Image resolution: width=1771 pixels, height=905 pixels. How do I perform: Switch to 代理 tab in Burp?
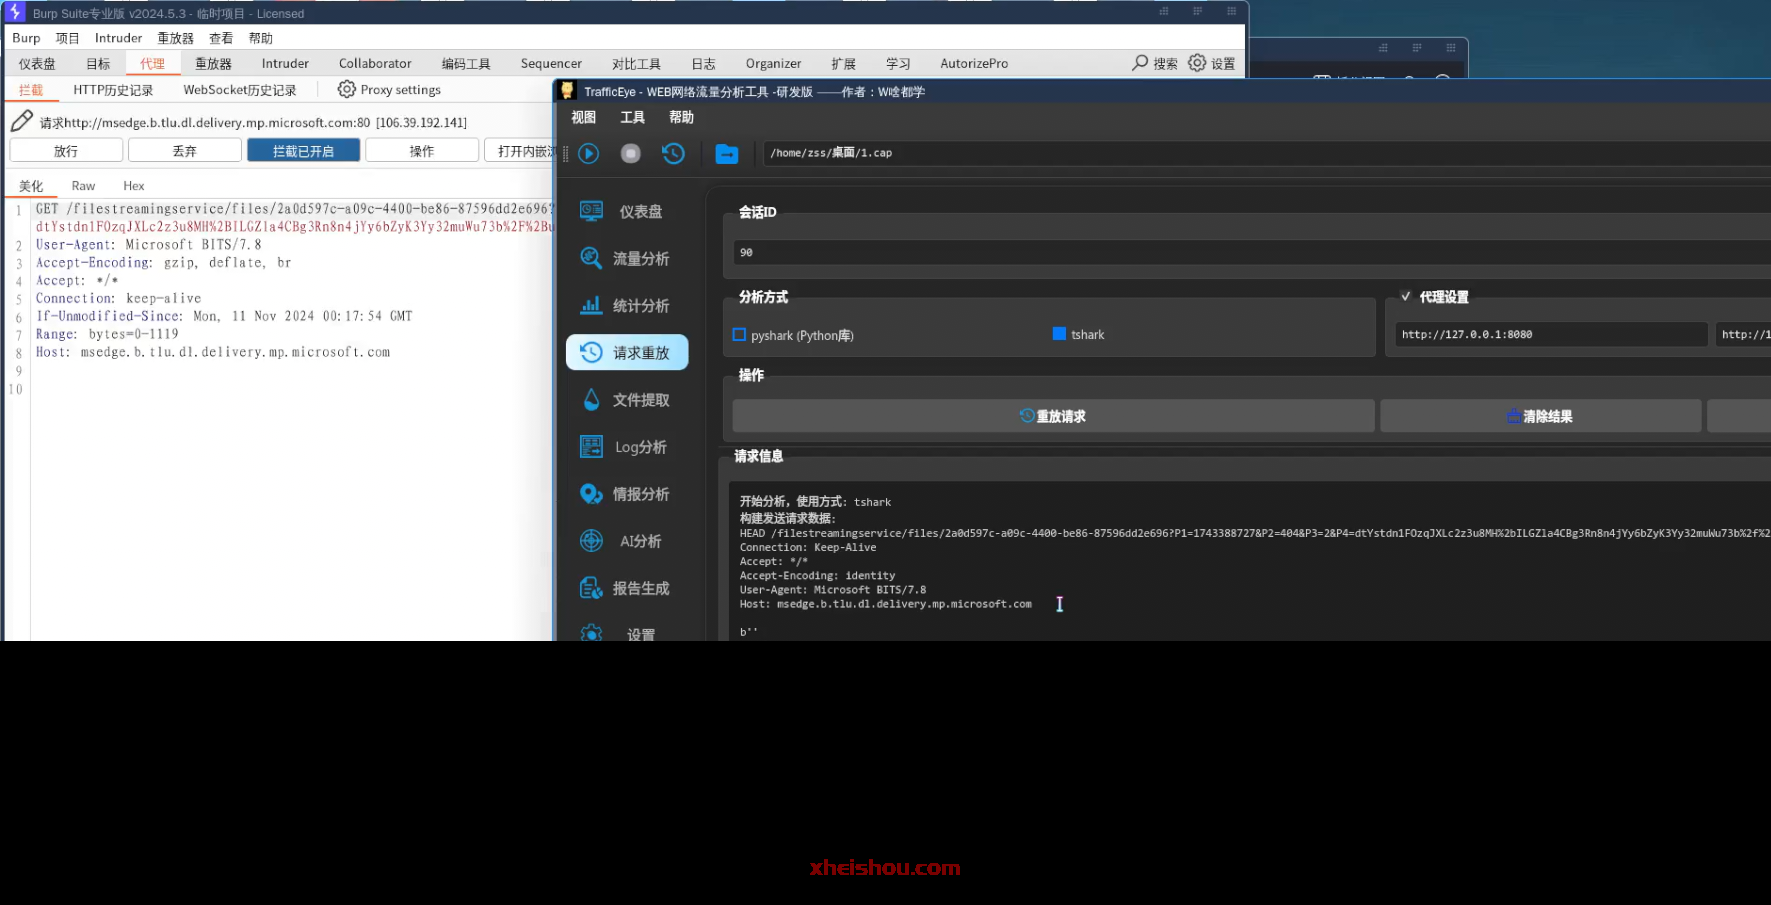[152, 63]
